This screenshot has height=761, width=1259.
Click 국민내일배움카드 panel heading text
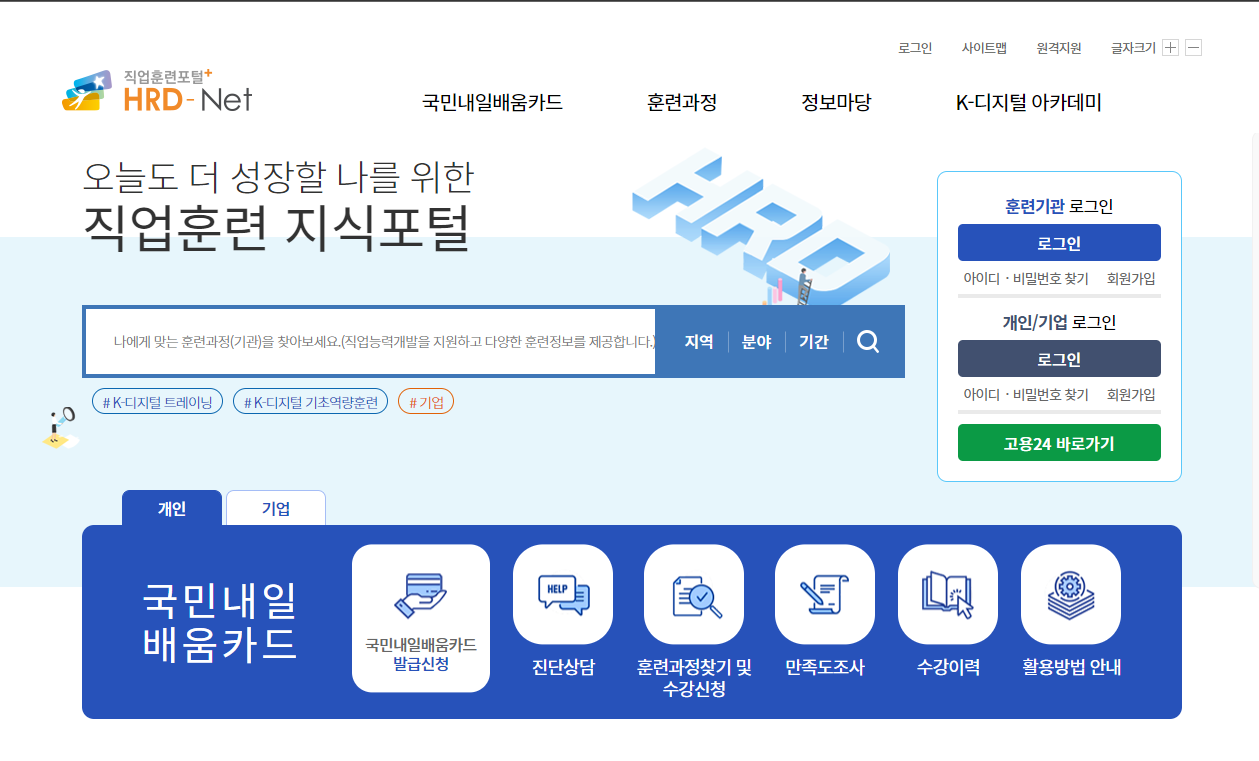point(220,621)
